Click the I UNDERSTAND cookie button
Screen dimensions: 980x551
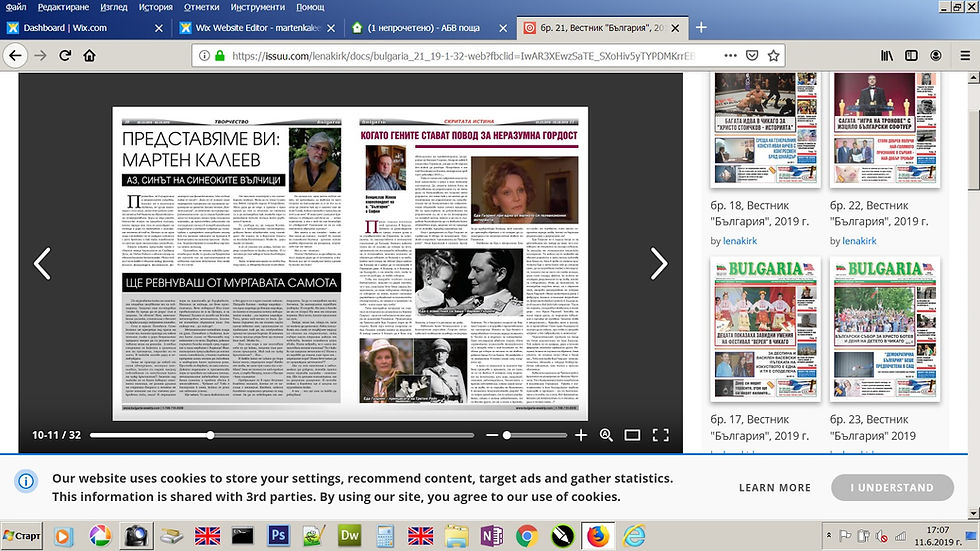pos(892,487)
